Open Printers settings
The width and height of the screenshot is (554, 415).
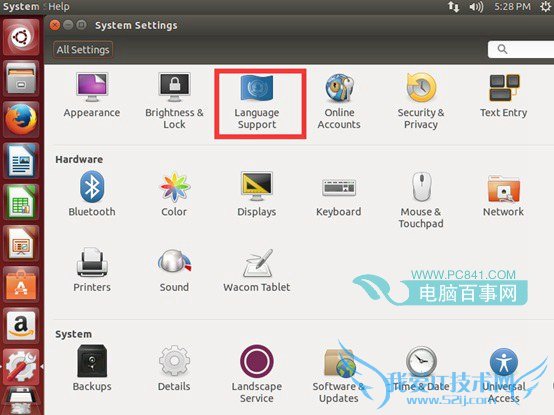click(x=92, y=270)
